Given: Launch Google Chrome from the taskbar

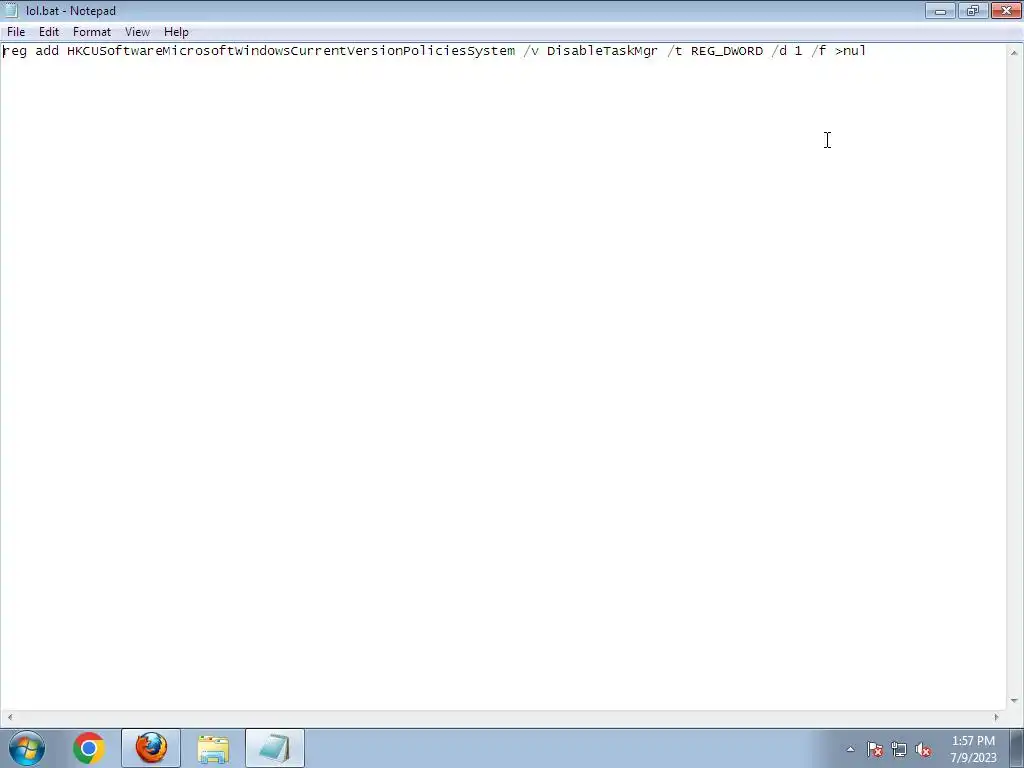Looking at the screenshot, I should pos(89,748).
